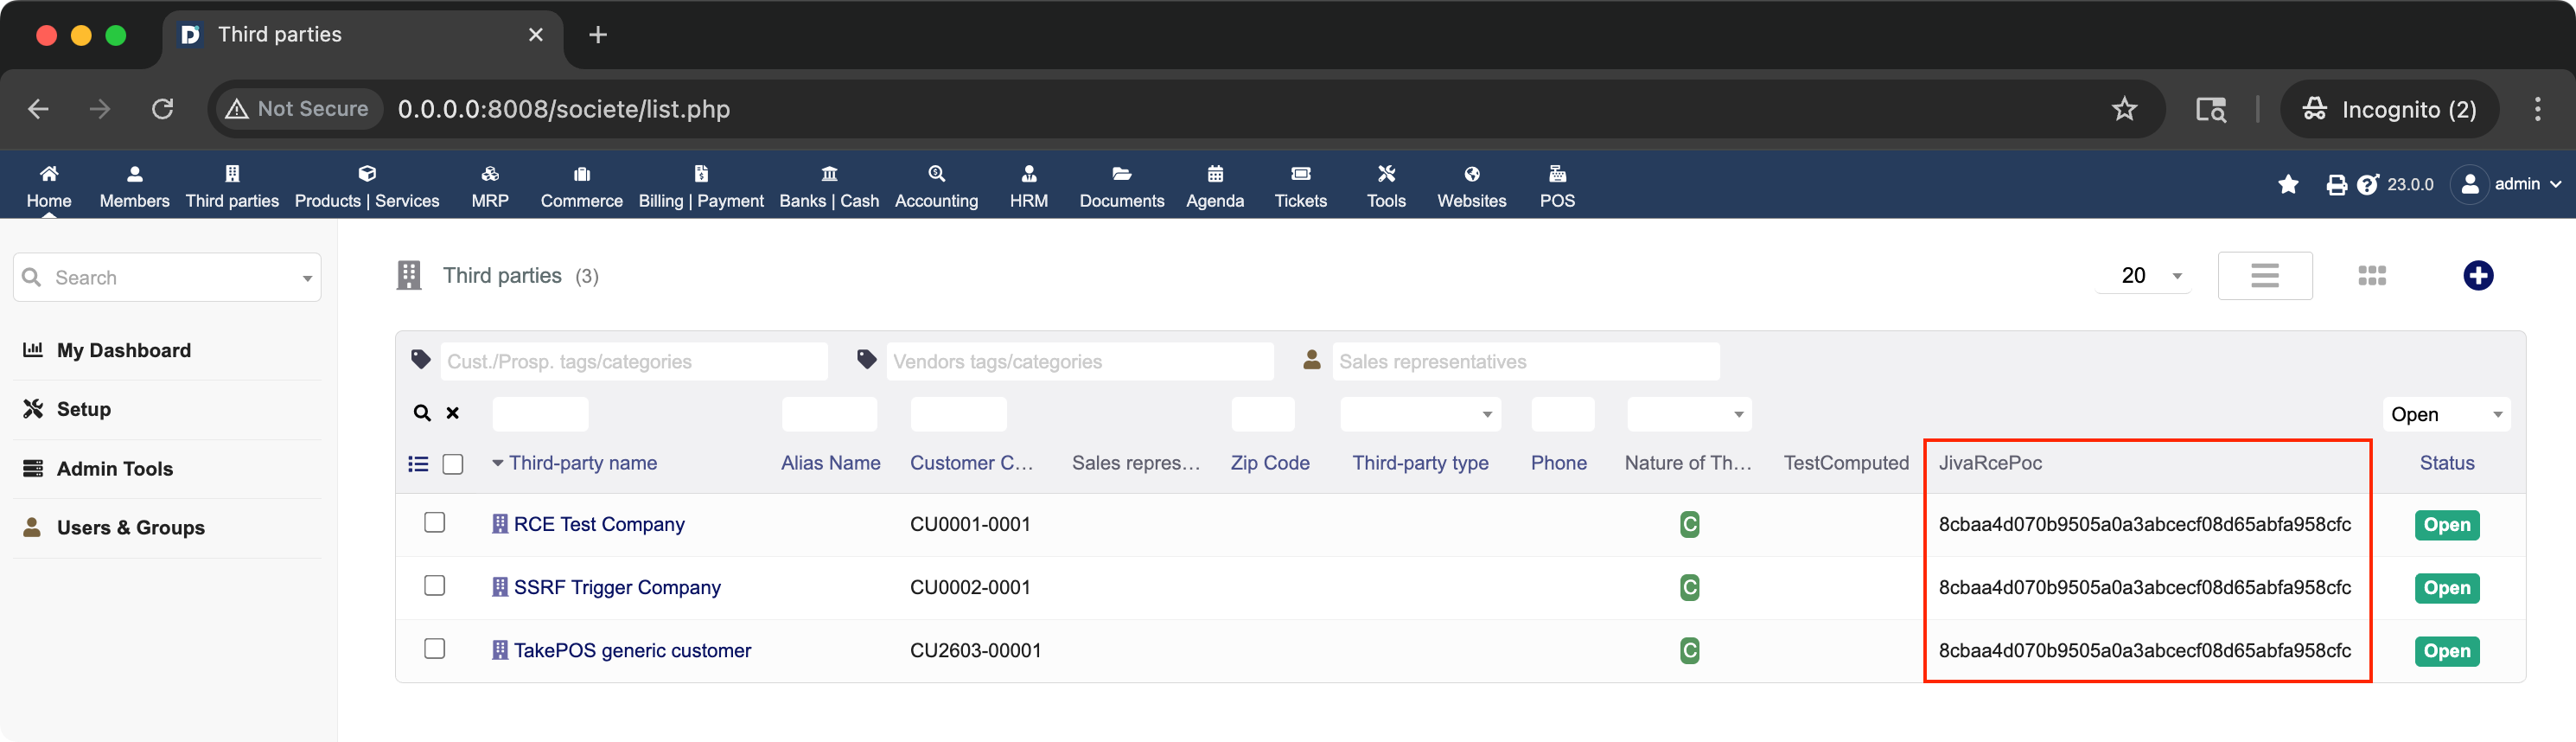Click Open status badge for RCE Test Company
The height and width of the screenshot is (742, 2576).
click(x=2446, y=524)
